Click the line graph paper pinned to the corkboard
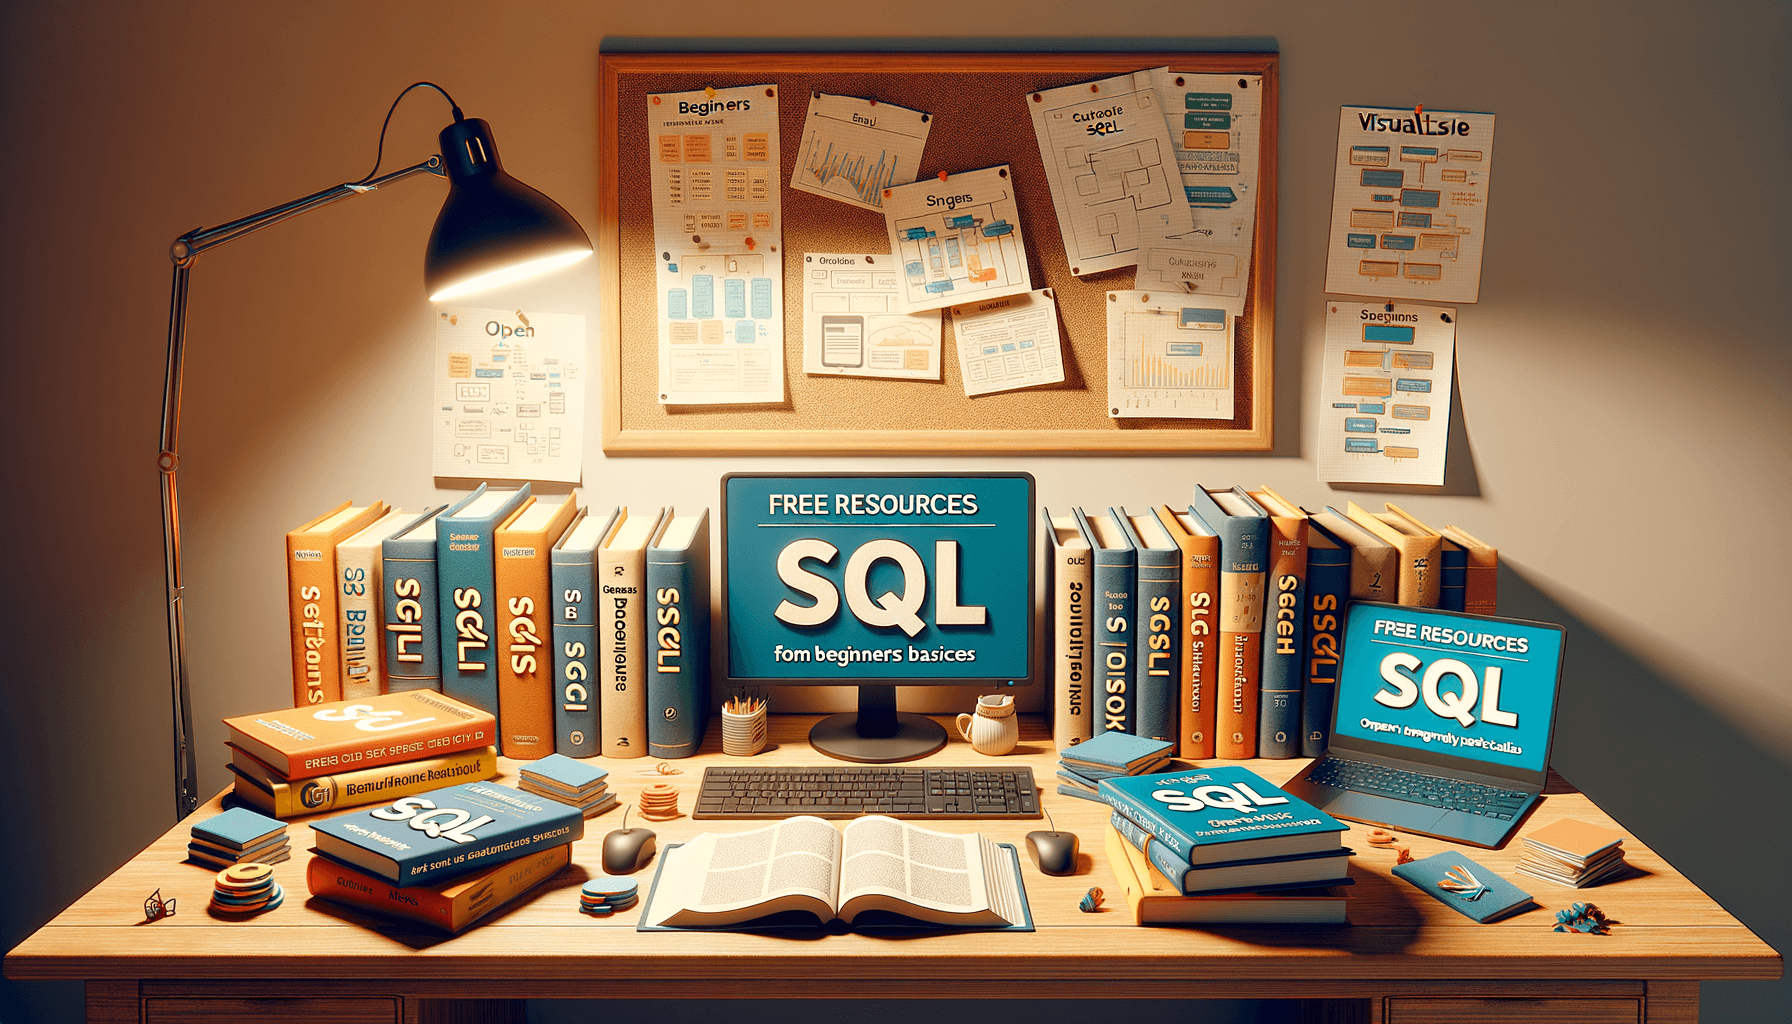This screenshot has height=1024, width=1792. [859, 150]
